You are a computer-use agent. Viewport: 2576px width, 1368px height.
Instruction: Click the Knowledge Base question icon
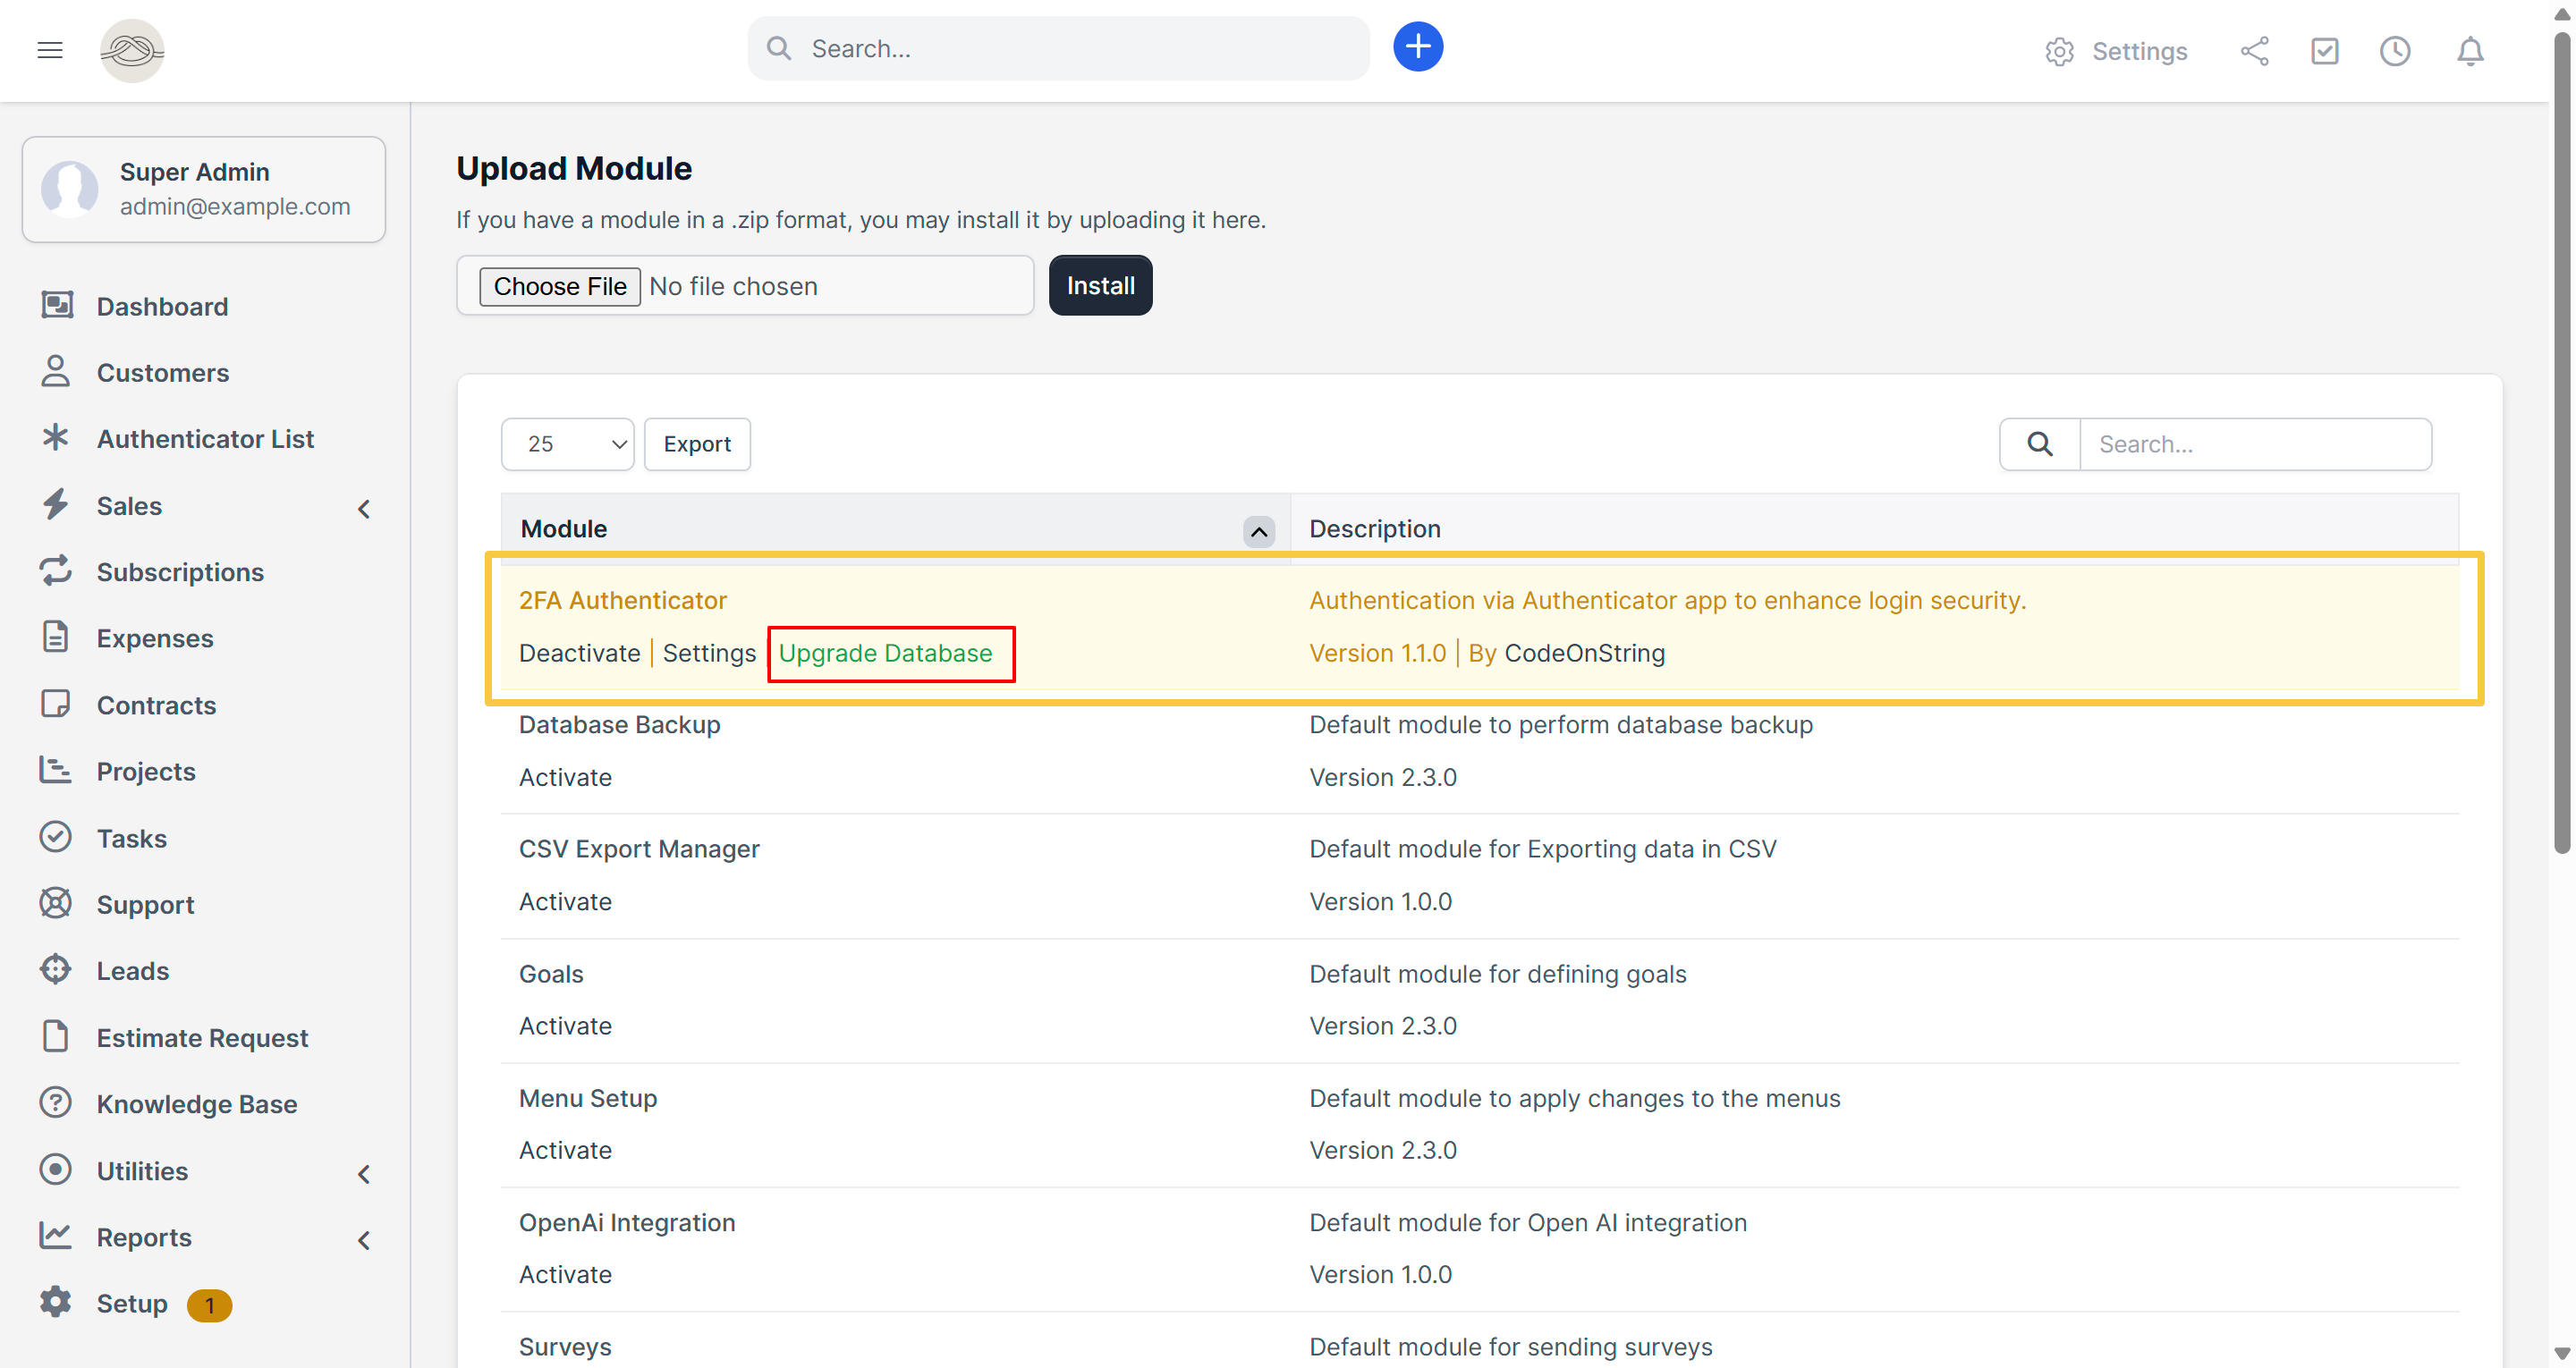[56, 1102]
